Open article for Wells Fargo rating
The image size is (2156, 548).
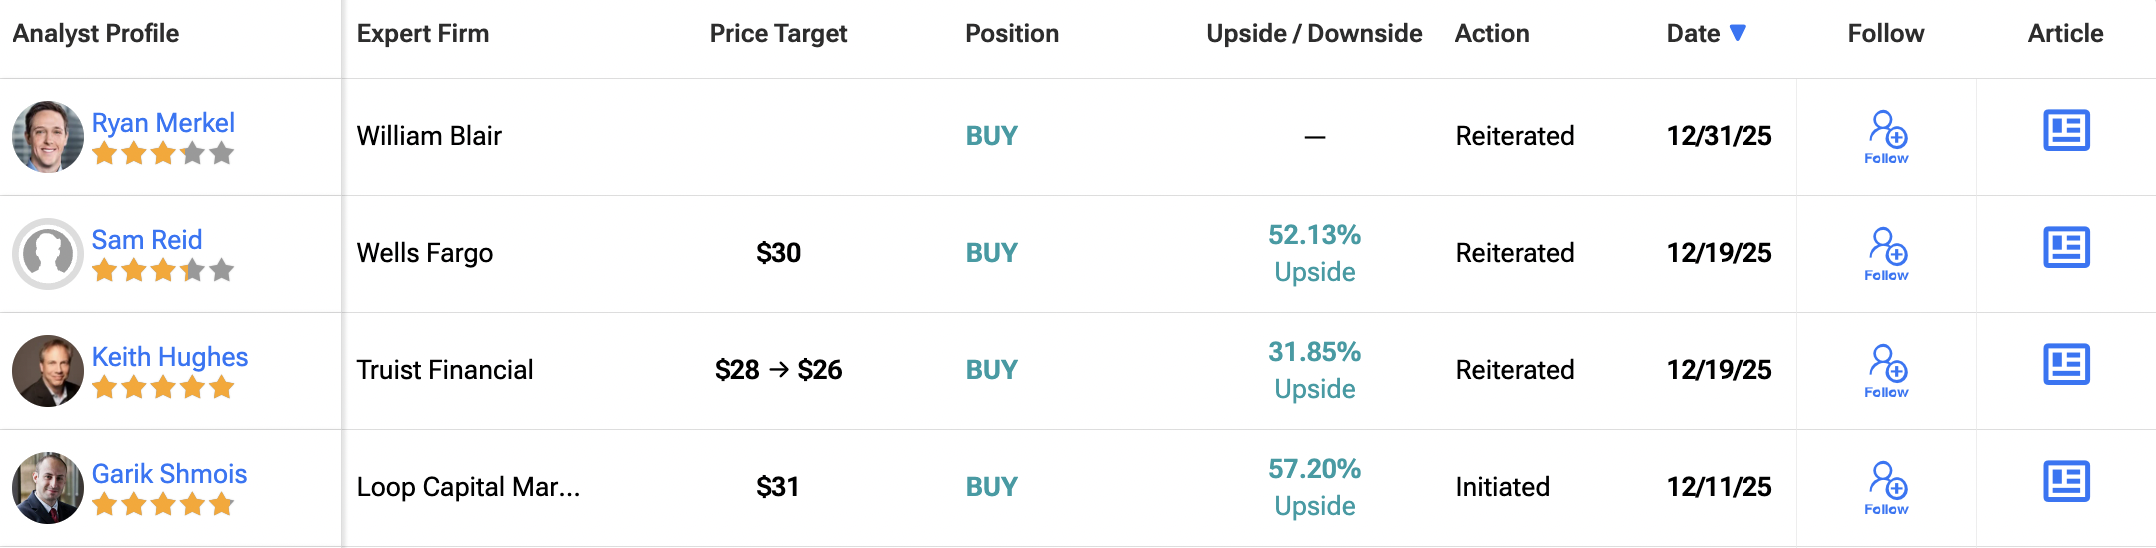pyautogui.click(x=2066, y=248)
